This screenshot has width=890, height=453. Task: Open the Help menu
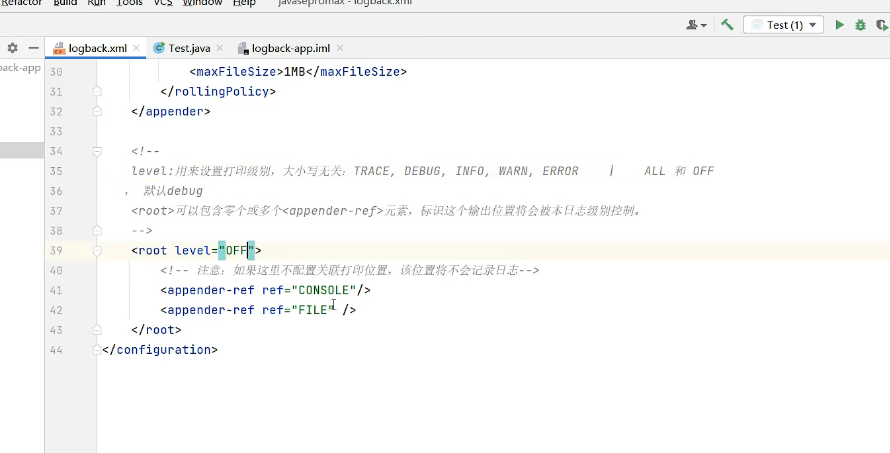click(x=244, y=3)
